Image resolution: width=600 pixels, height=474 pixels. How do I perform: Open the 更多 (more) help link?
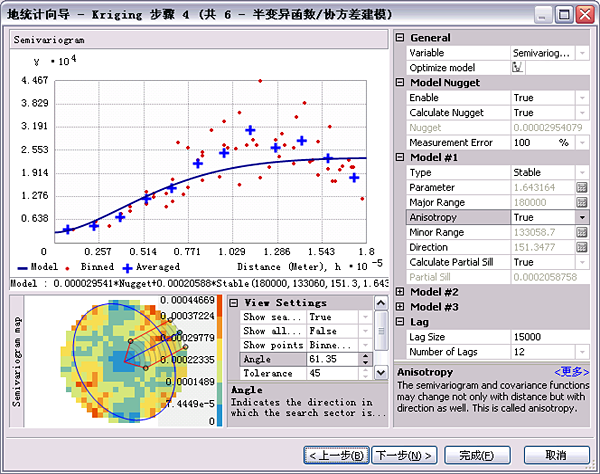tap(573, 372)
